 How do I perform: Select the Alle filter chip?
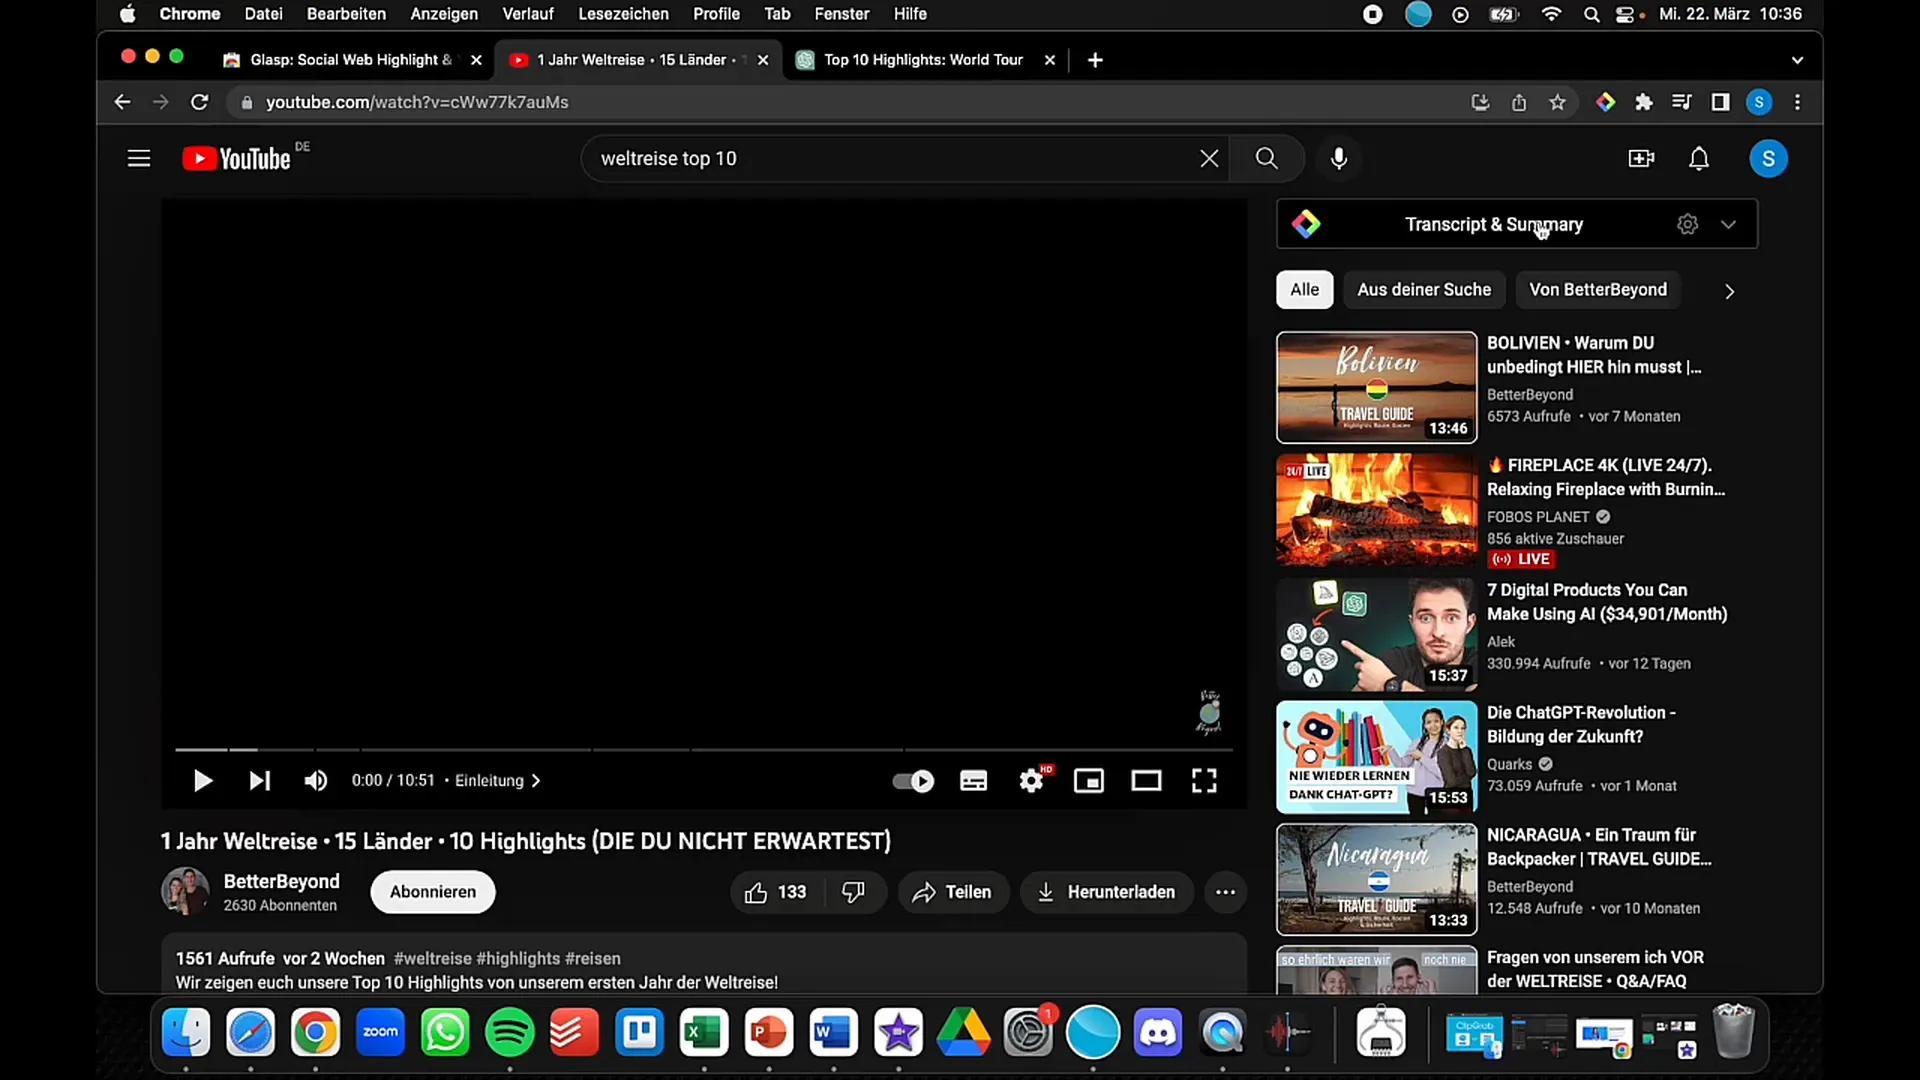tap(1304, 290)
